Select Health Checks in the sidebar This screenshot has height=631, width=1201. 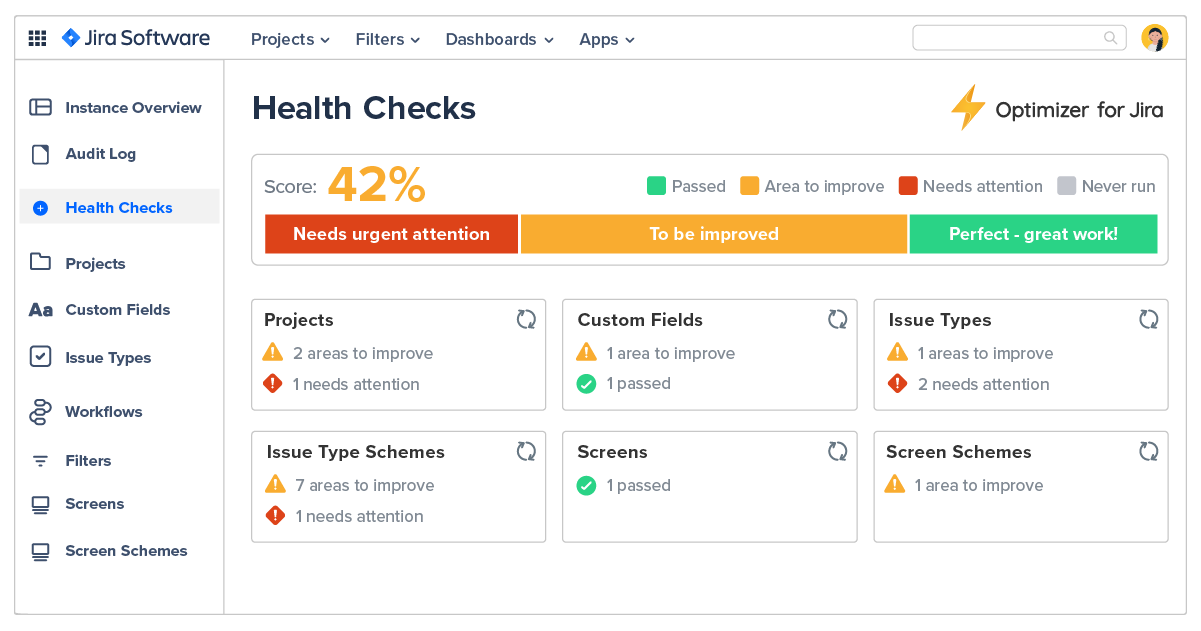coord(119,208)
